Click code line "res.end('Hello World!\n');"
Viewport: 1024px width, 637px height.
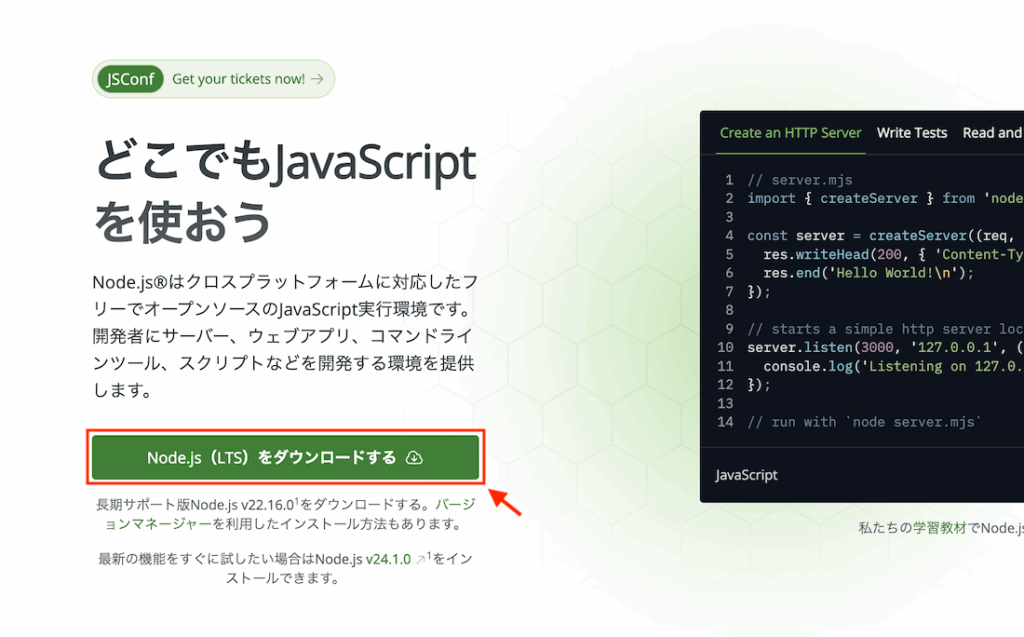(x=869, y=273)
